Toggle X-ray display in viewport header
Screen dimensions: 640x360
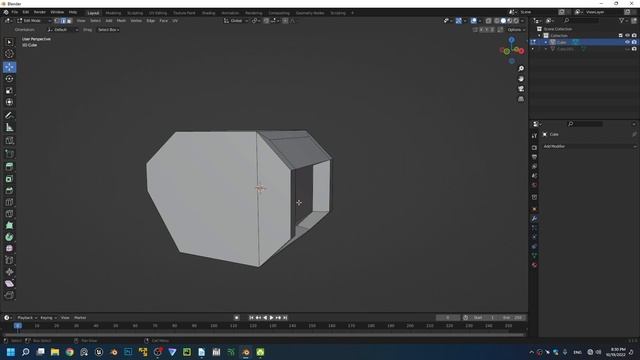pyautogui.click(x=489, y=20)
